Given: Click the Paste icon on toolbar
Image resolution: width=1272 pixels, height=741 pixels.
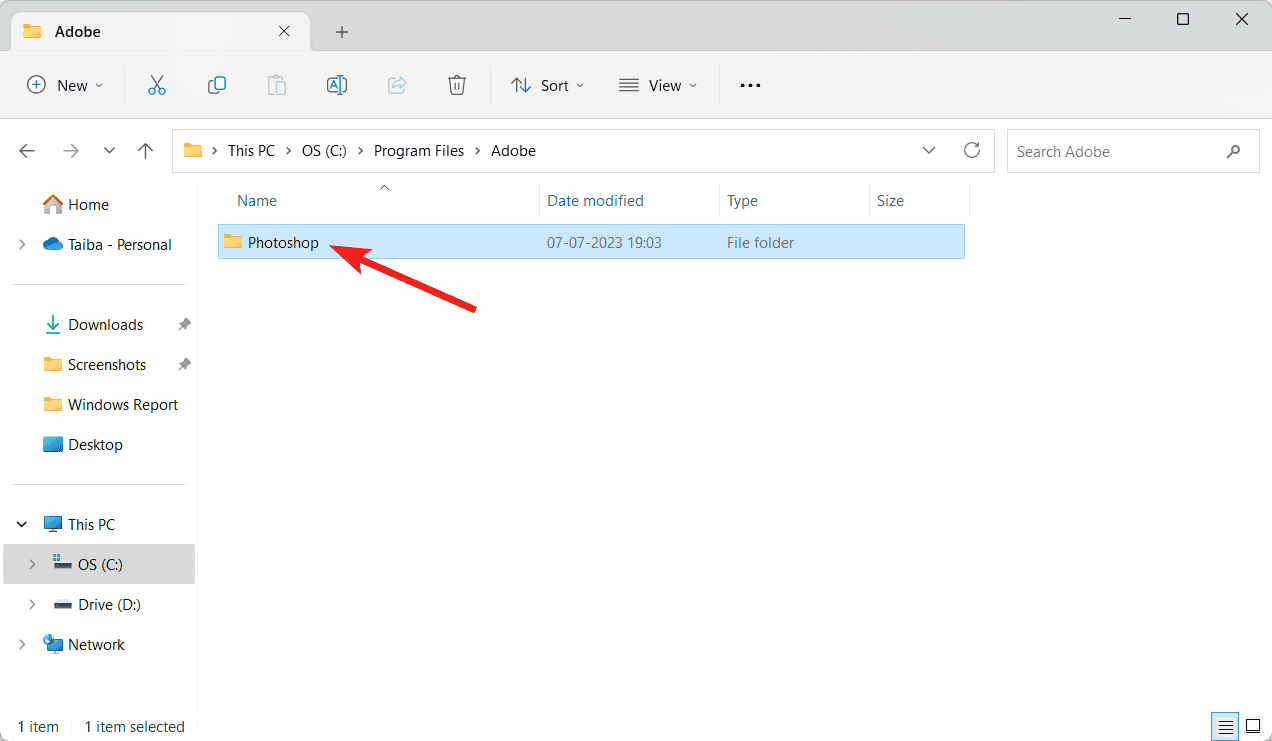Looking at the screenshot, I should pyautogui.click(x=277, y=85).
